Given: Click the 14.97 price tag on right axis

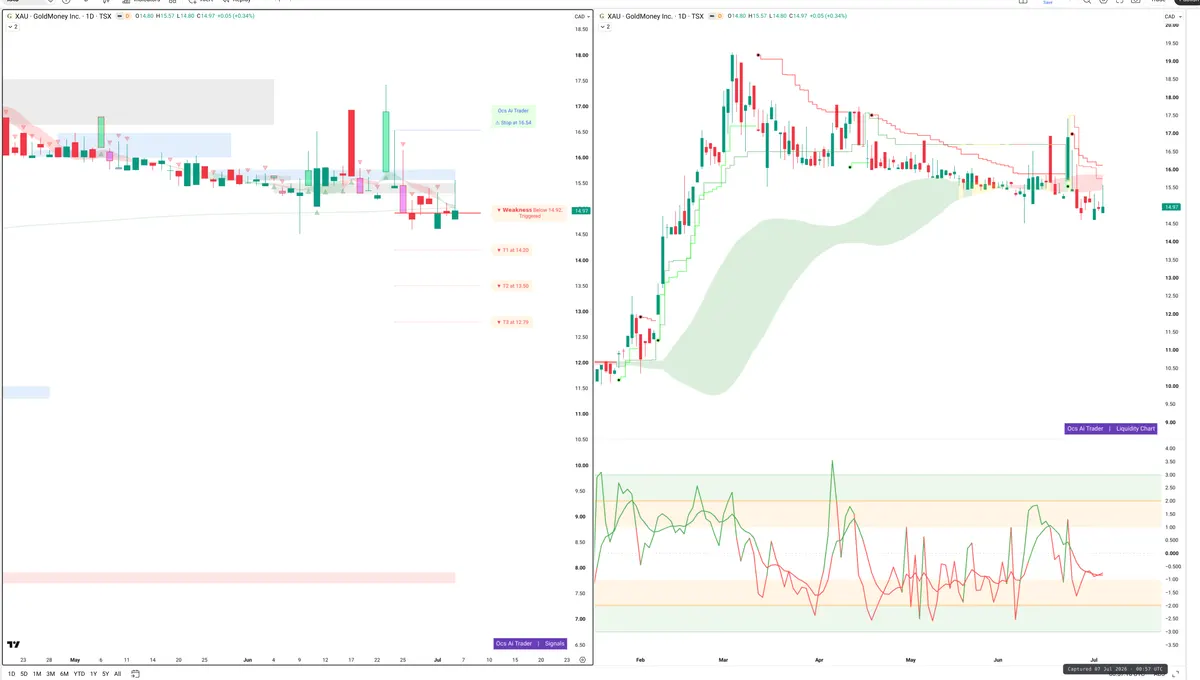Looking at the screenshot, I should [1172, 206].
